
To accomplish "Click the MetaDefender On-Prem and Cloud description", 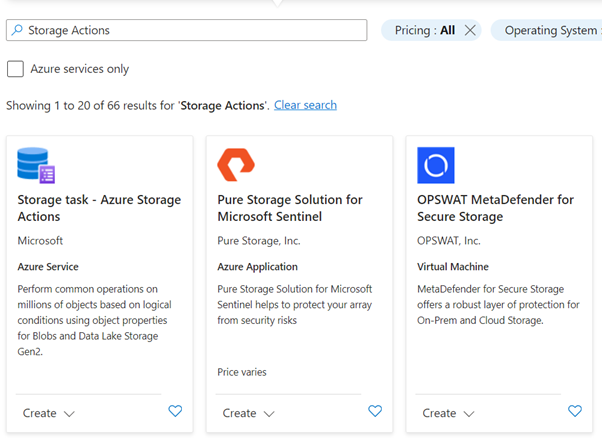I will tap(498, 304).
